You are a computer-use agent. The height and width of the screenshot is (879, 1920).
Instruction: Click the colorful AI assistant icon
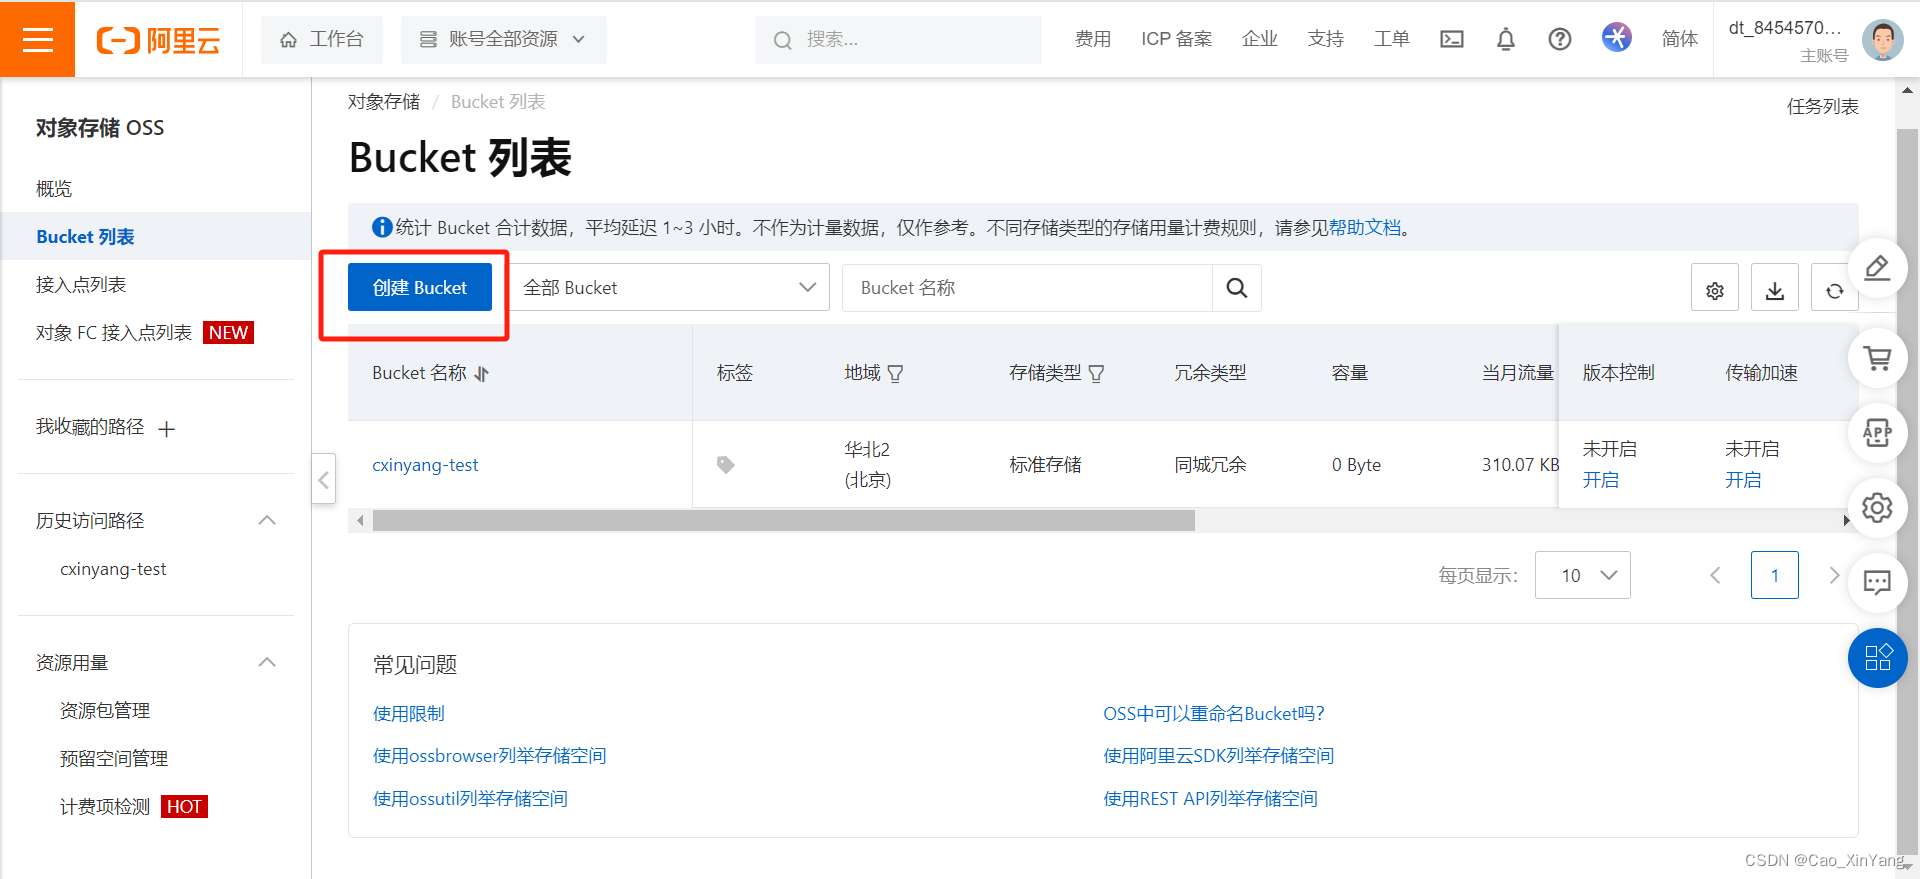click(x=1616, y=38)
